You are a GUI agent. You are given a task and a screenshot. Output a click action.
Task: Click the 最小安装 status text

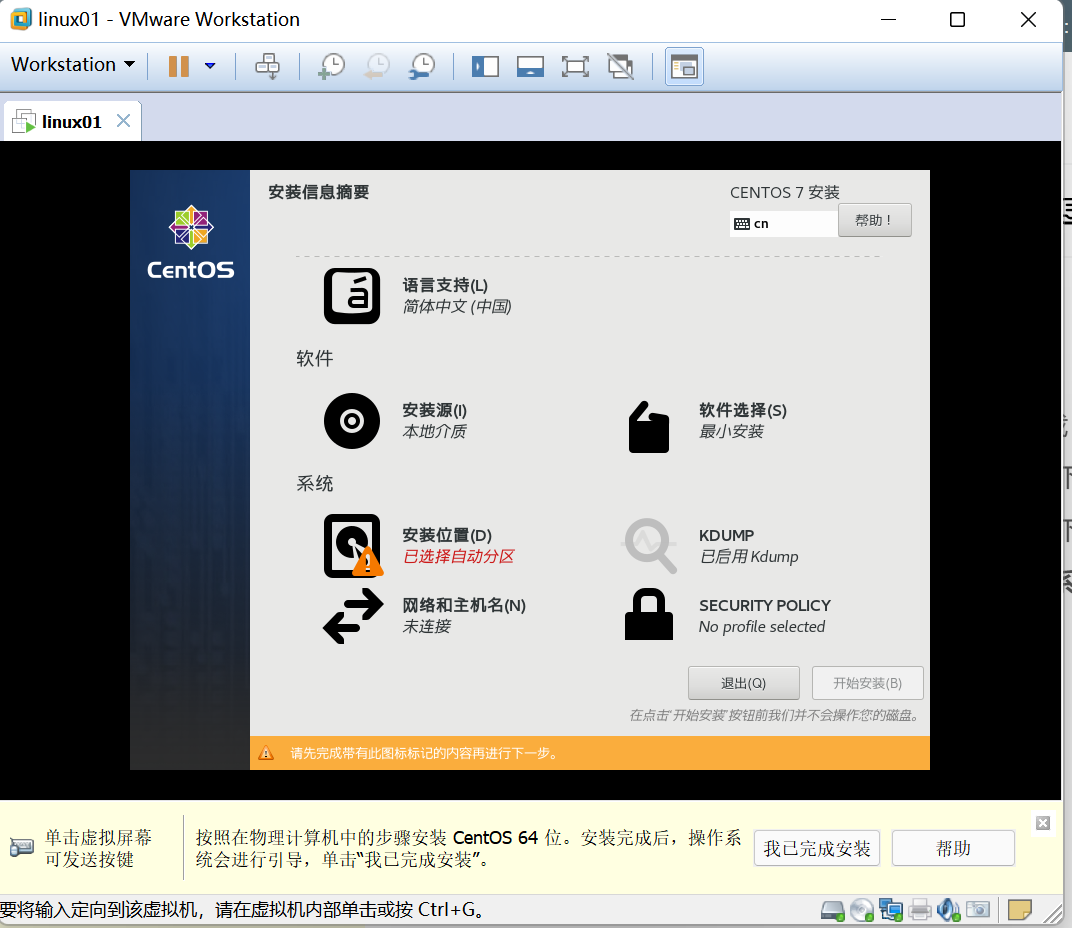(x=731, y=432)
